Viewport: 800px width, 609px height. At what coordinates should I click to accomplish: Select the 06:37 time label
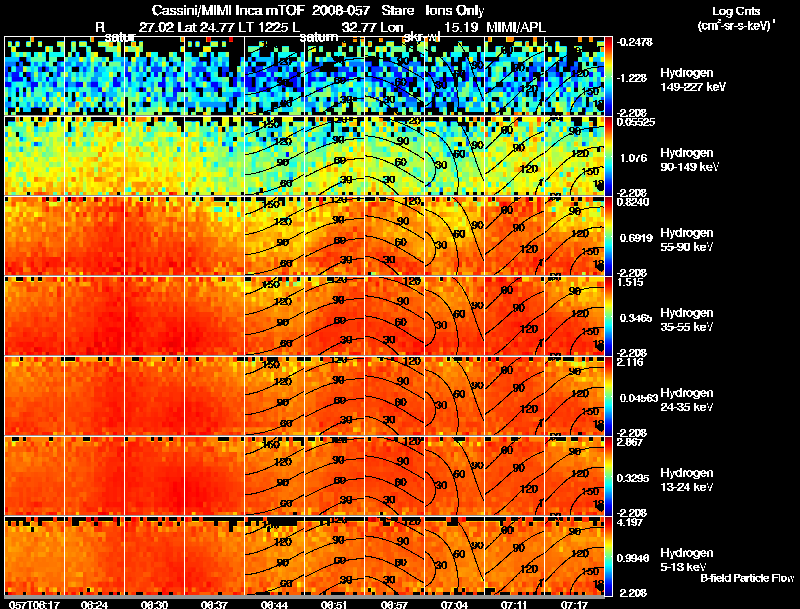point(213,604)
